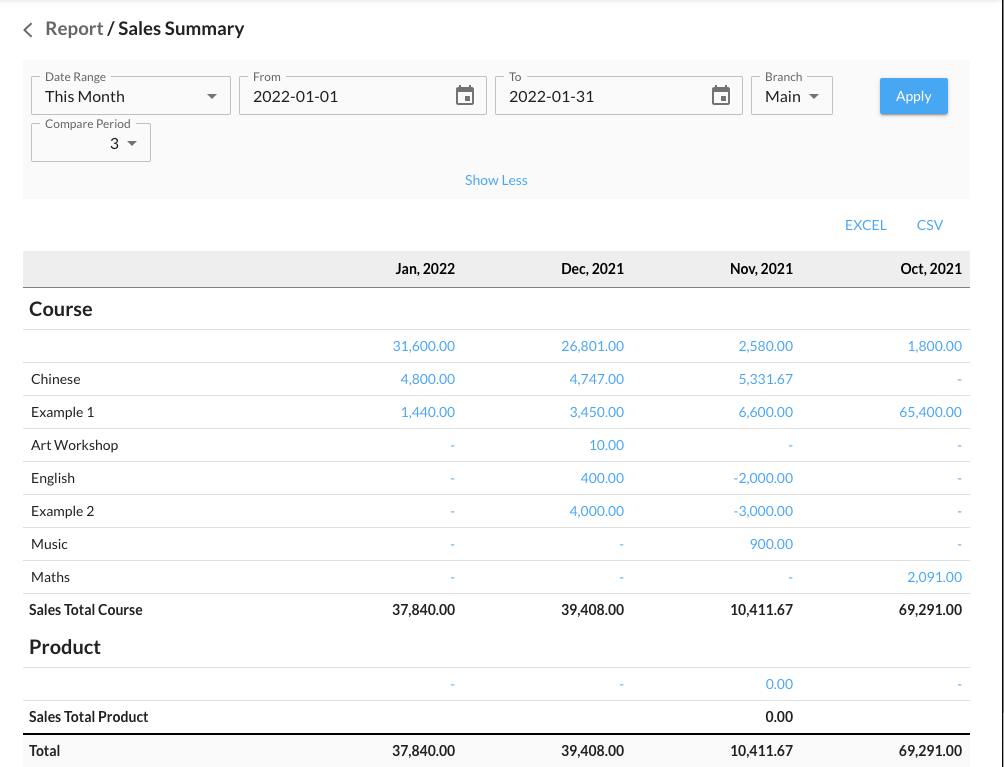Screen dimensions: 1004x767
Task: Click Example 1 value 65,400.00 for Oct
Action: [930, 412]
